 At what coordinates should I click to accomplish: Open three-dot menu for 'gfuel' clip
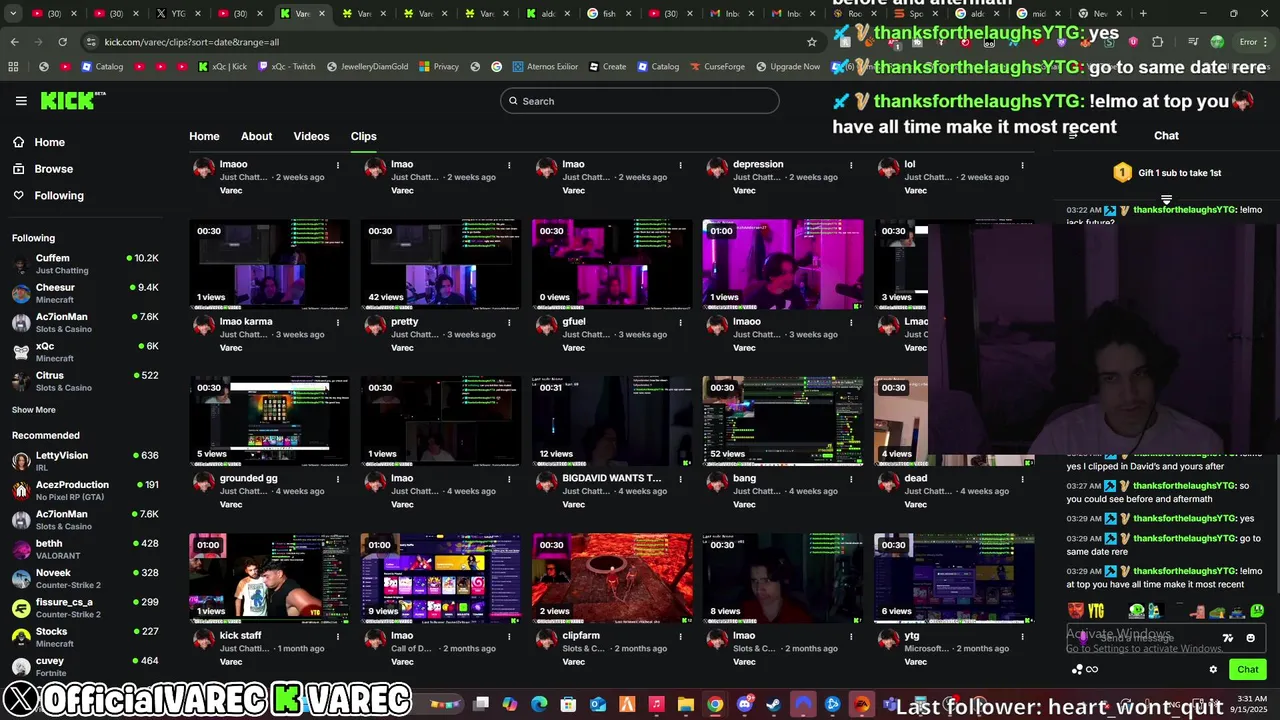[x=680, y=322]
